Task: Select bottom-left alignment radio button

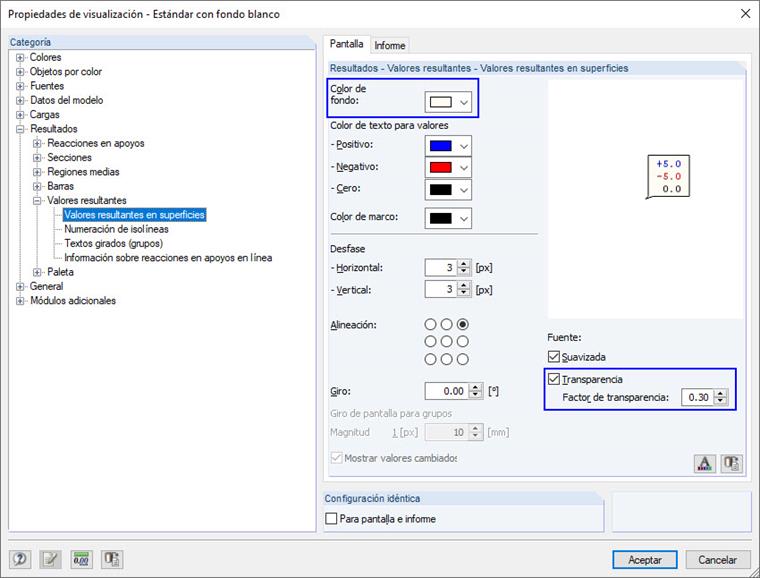Action: [x=430, y=359]
